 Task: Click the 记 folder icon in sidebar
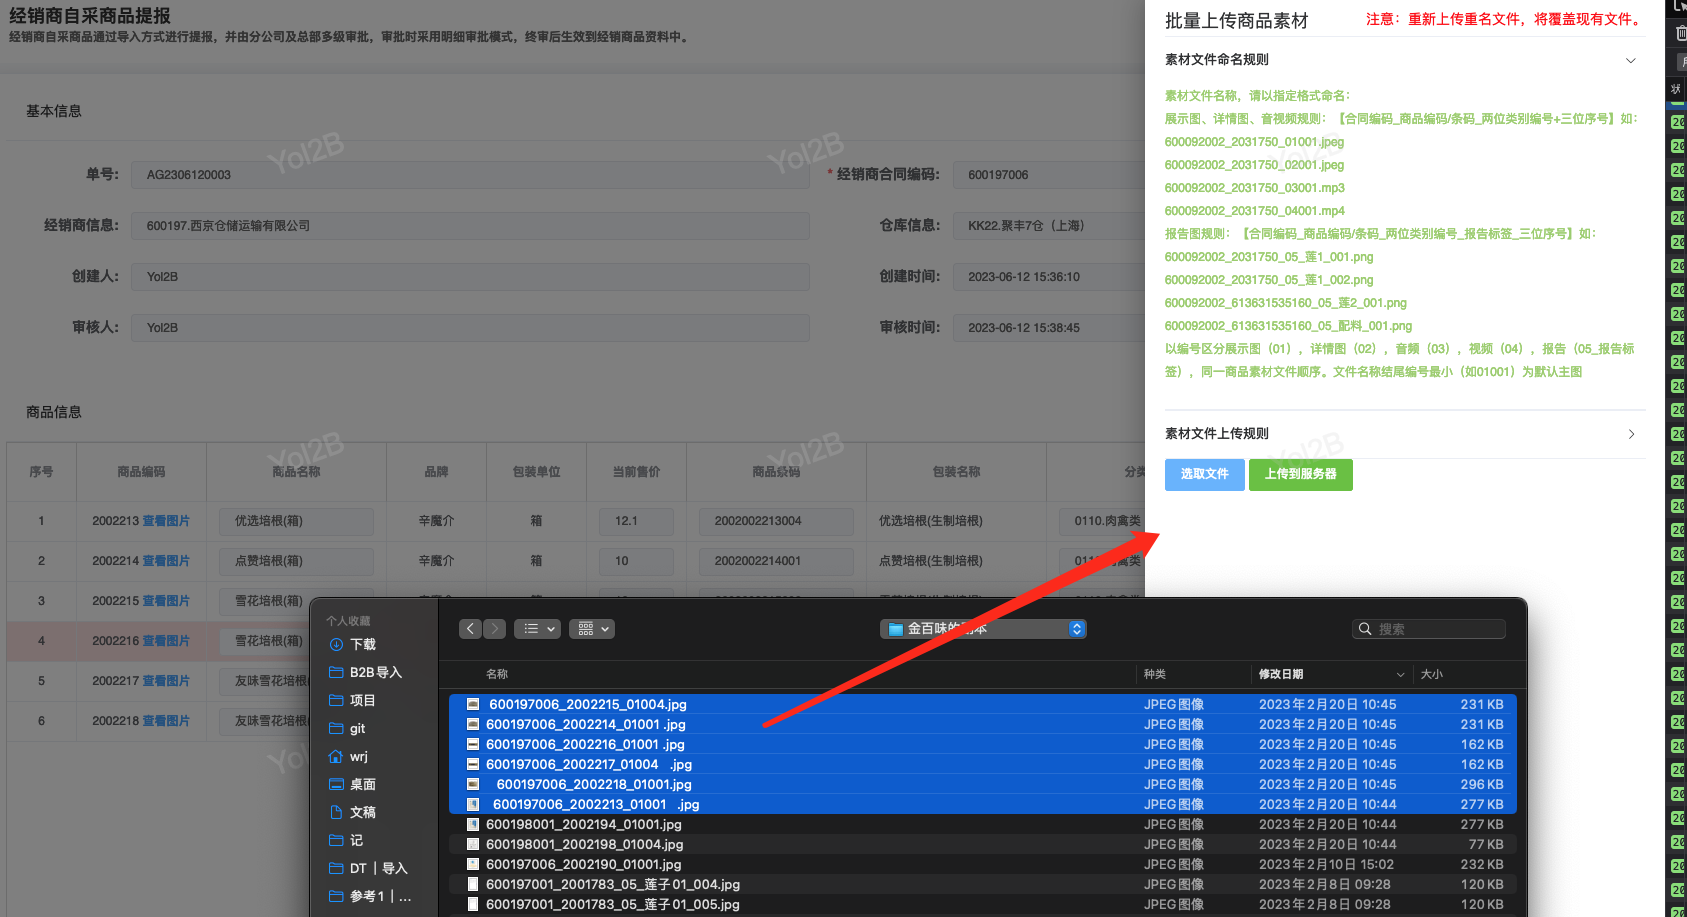(x=337, y=841)
